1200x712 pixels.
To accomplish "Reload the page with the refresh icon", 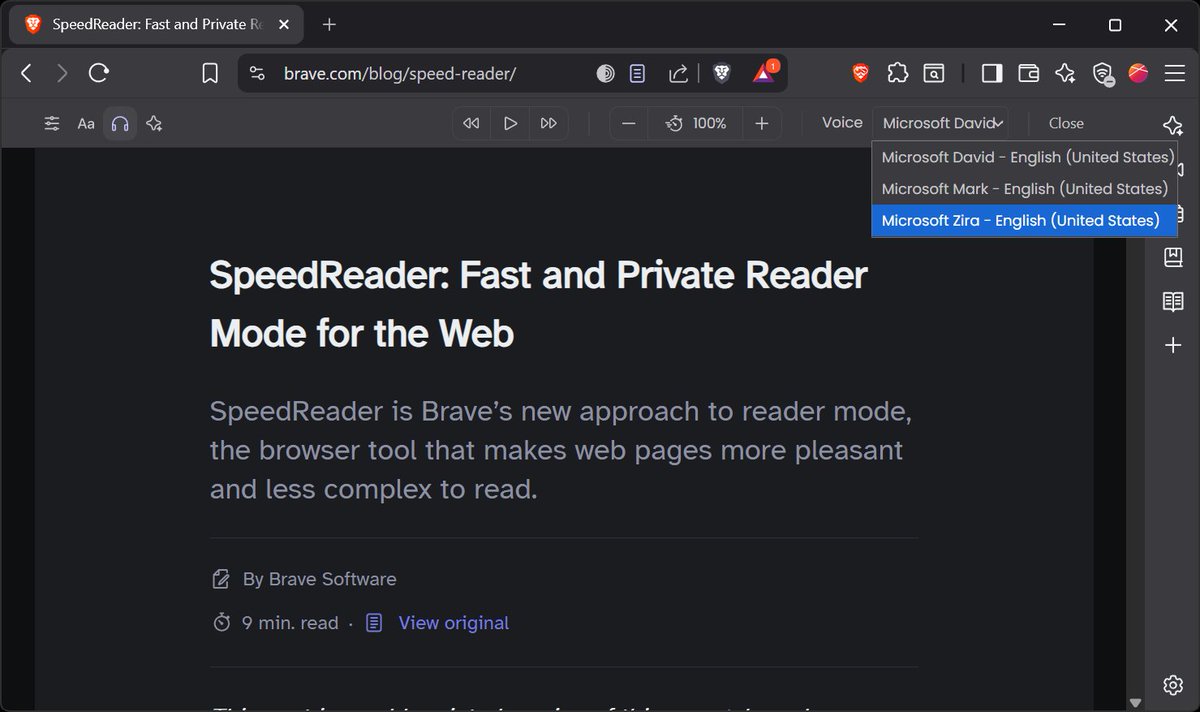I will pyautogui.click(x=98, y=73).
